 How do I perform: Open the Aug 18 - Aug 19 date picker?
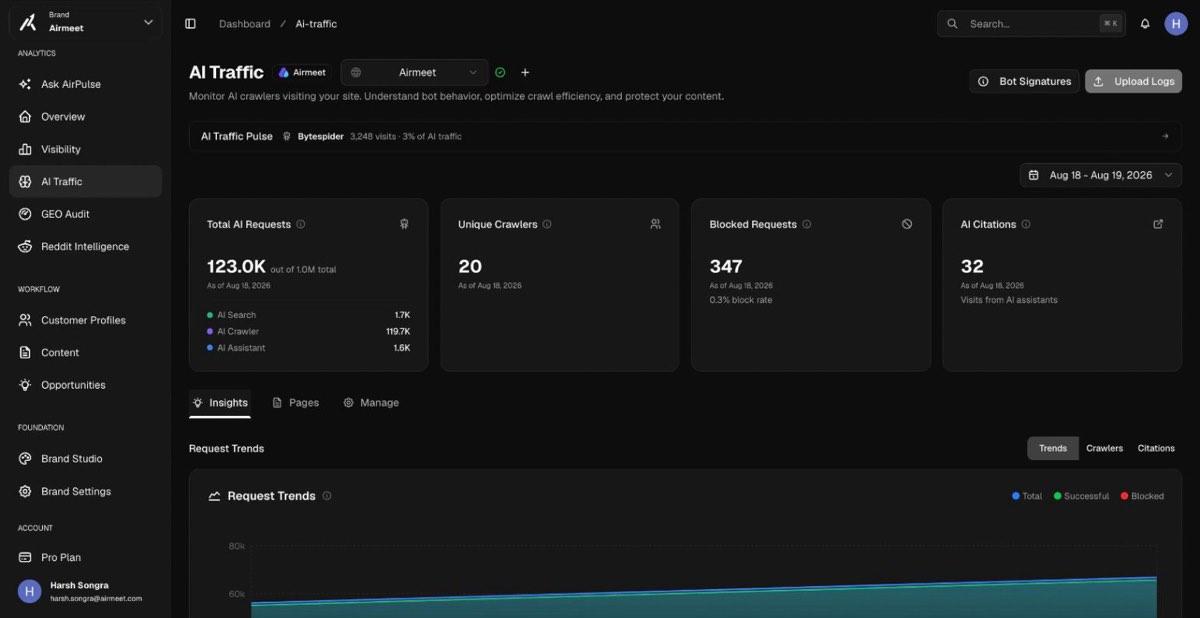[x=1101, y=175]
